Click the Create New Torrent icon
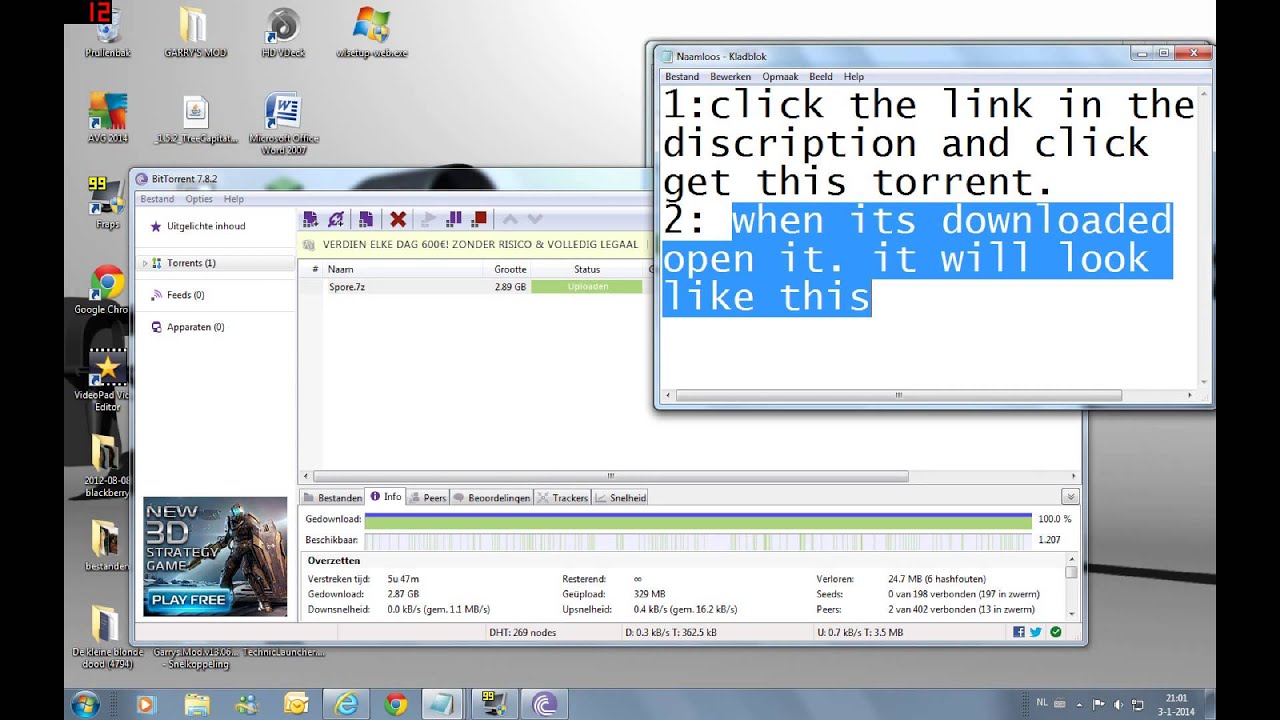This screenshot has height=720, width=1280. pos(366,219)
